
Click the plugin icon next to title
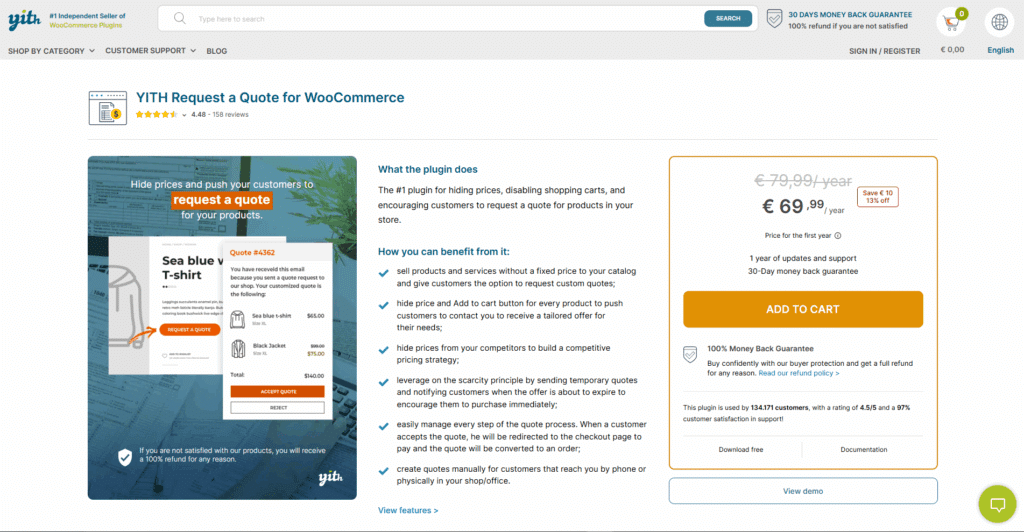coord(108,106)
